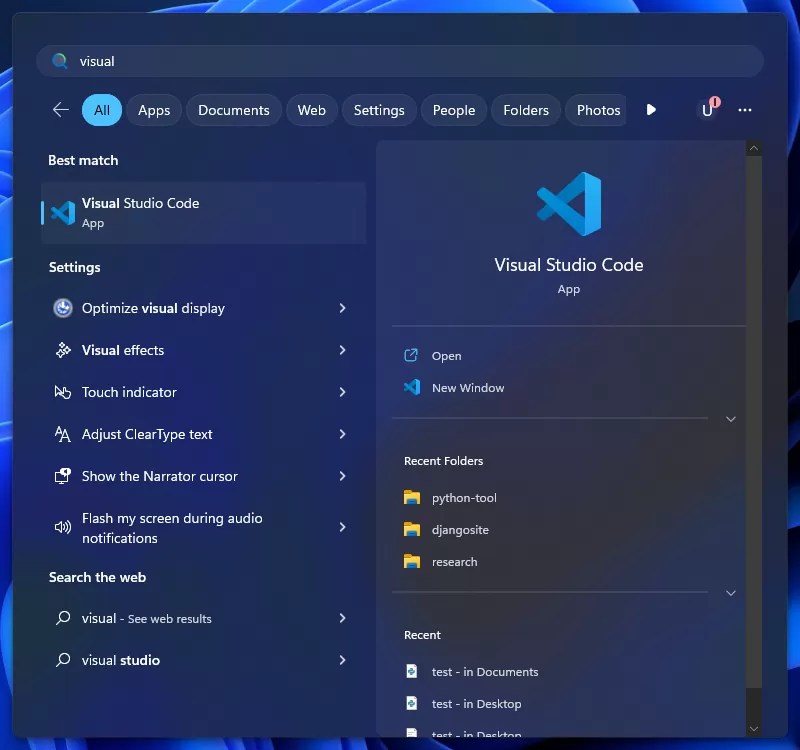Click the Visual effects settings icon

62,350
